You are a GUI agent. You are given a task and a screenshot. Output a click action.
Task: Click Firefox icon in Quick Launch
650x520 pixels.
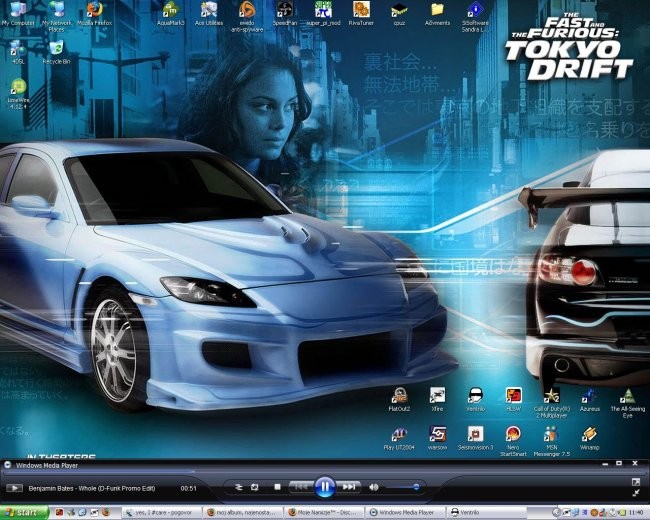(107, 513)
